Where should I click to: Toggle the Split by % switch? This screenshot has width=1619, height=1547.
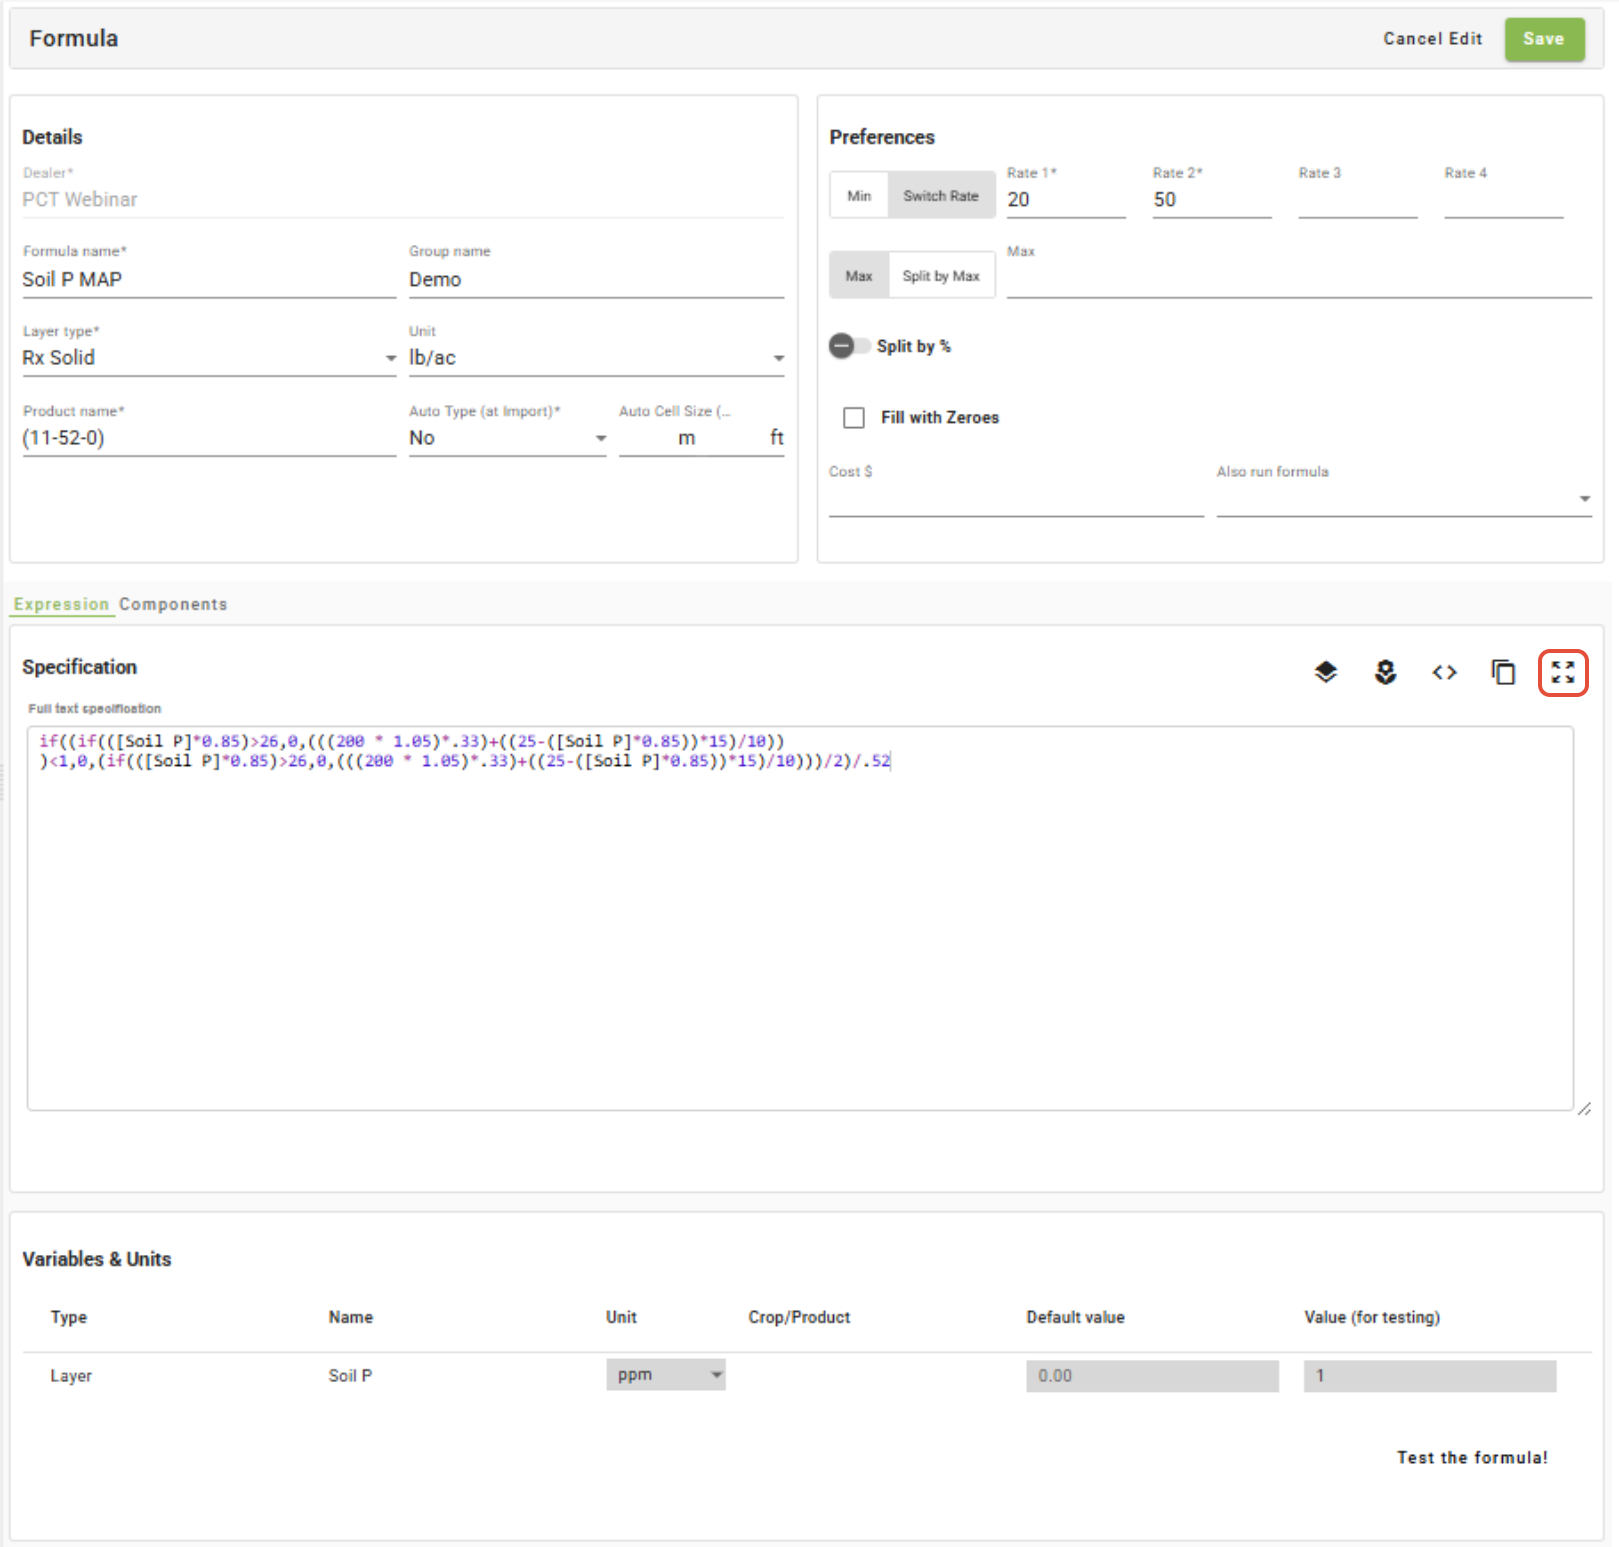pos(849,346)
